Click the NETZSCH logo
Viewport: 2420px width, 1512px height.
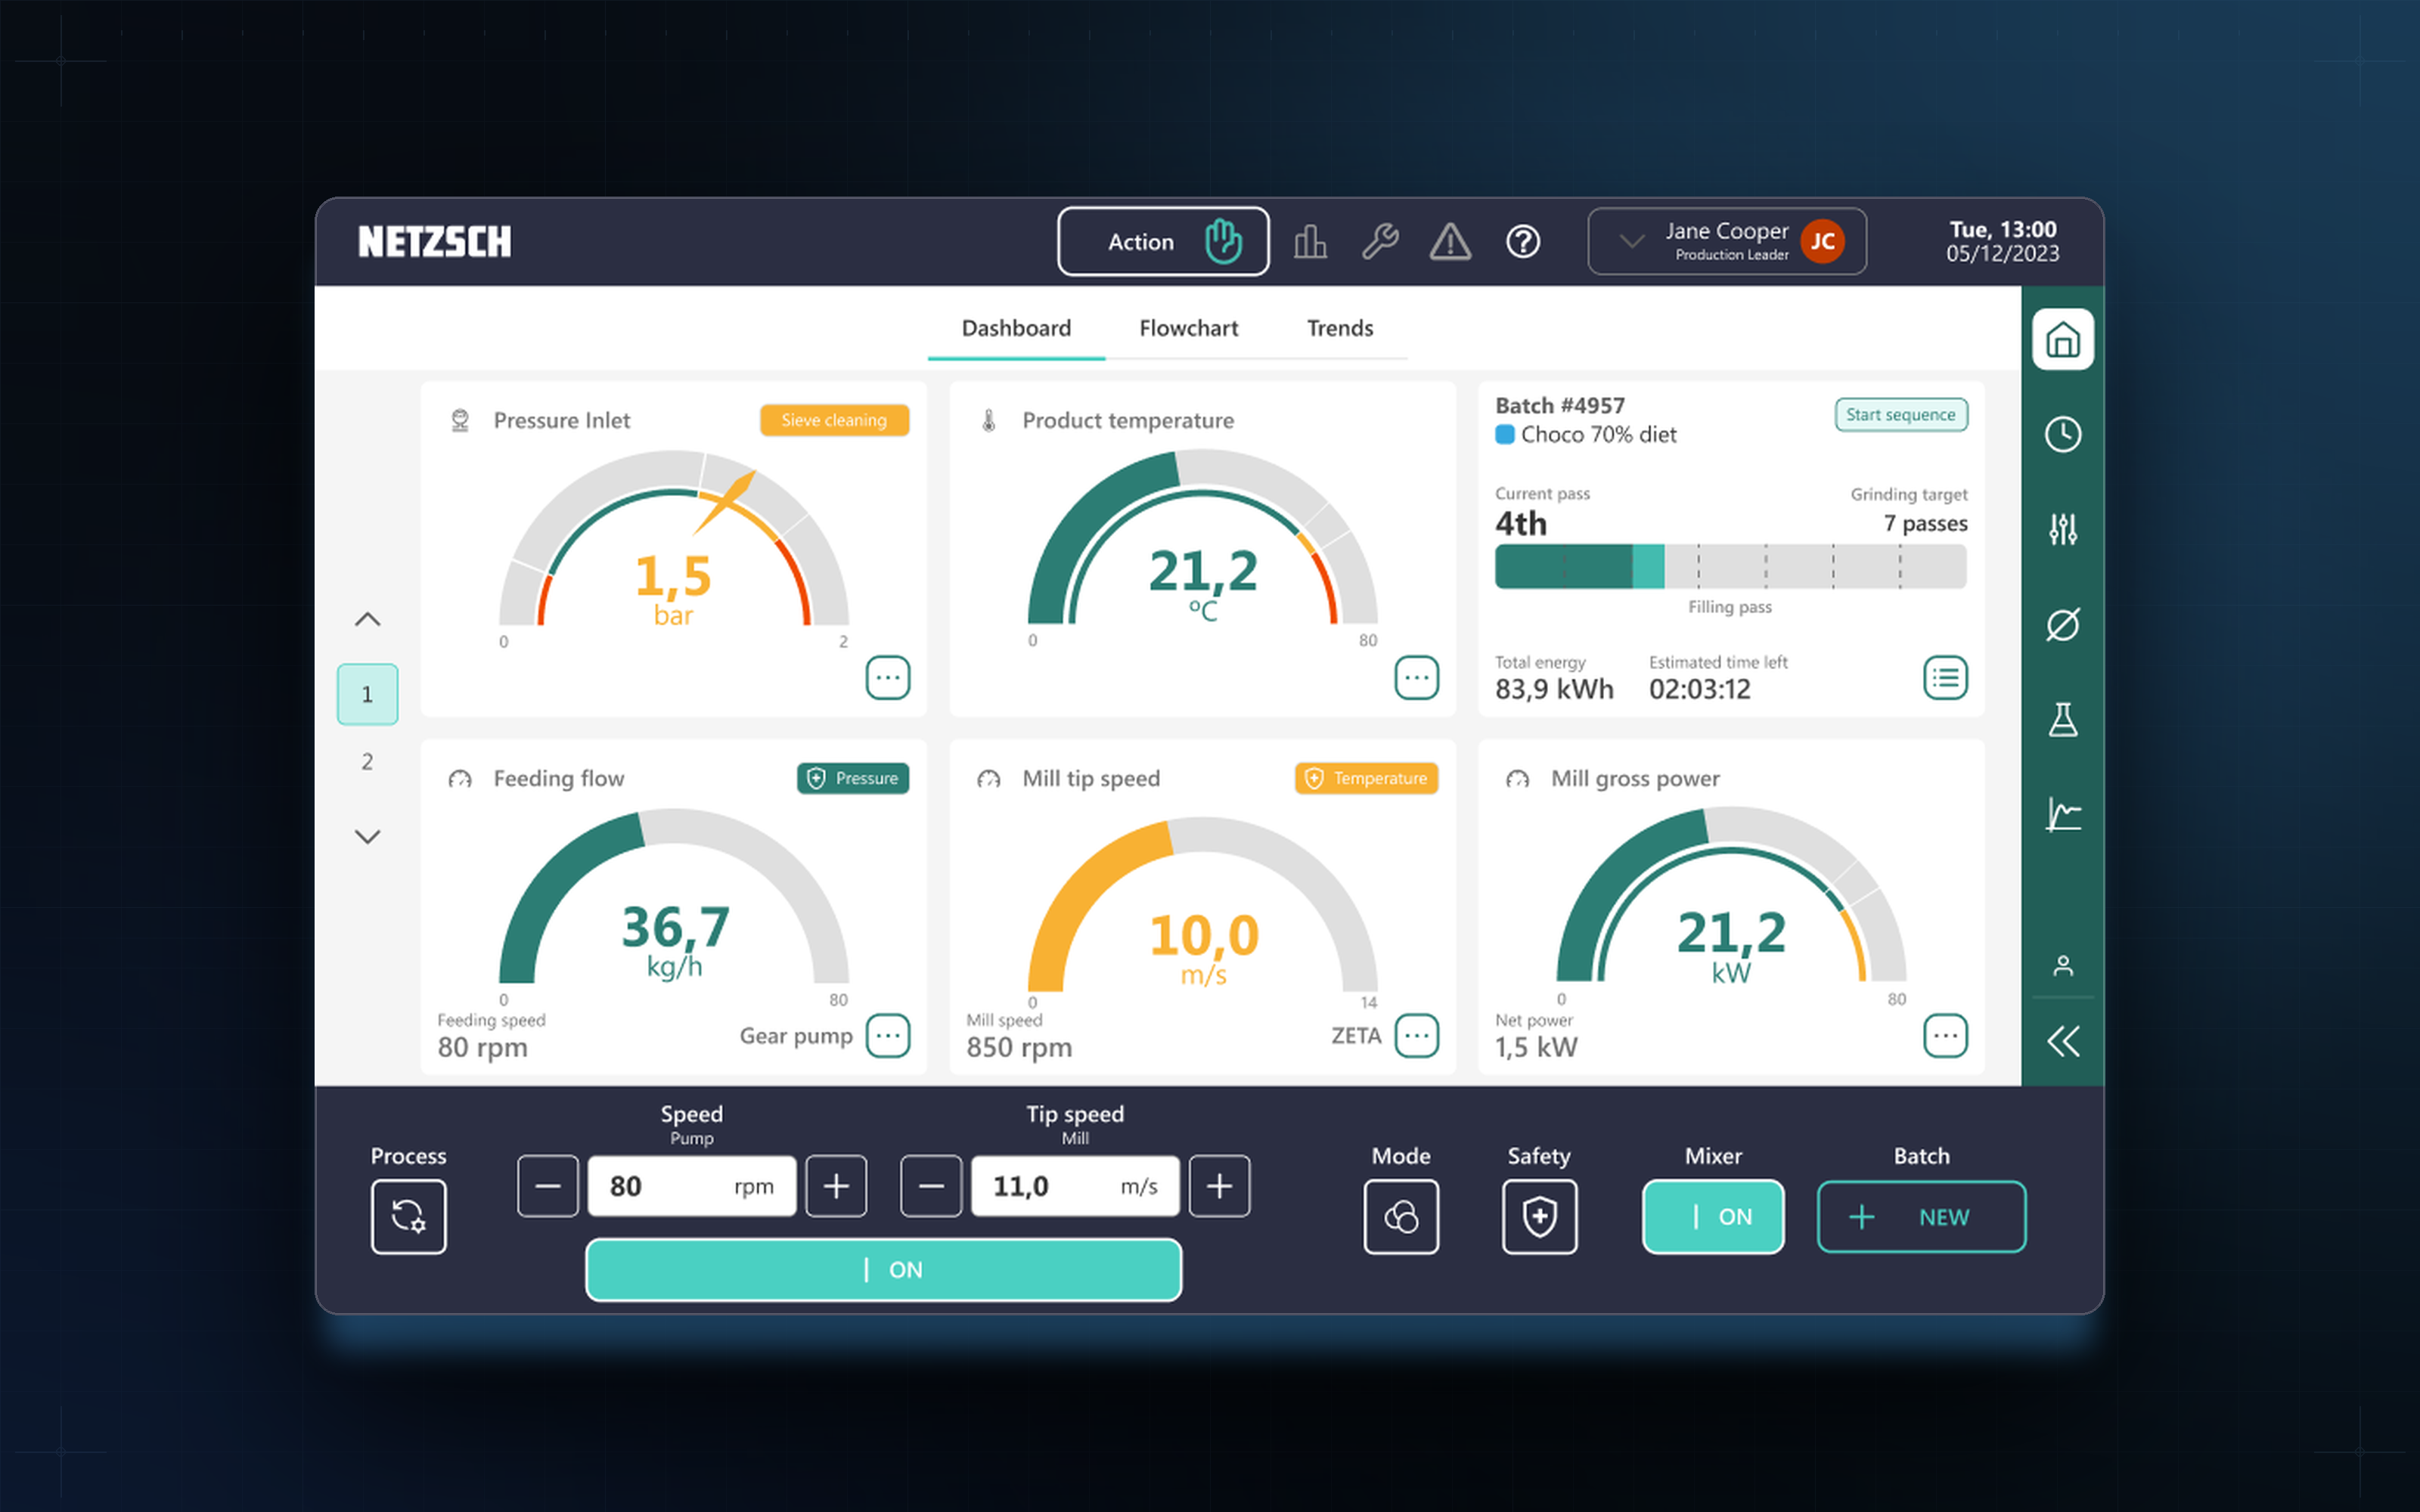click(435, 241)
